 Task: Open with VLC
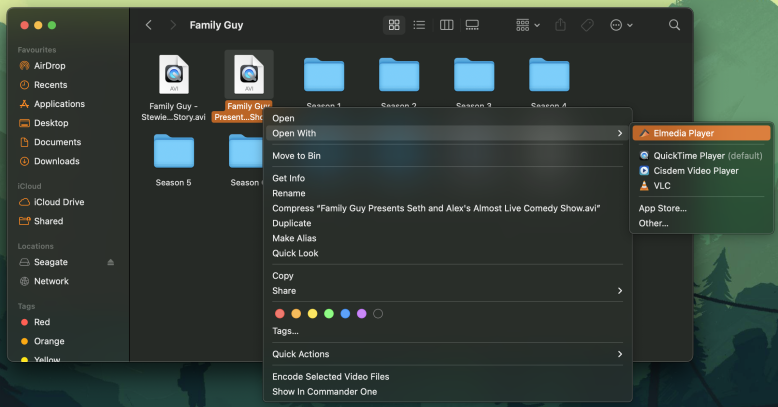coord(702,186)
